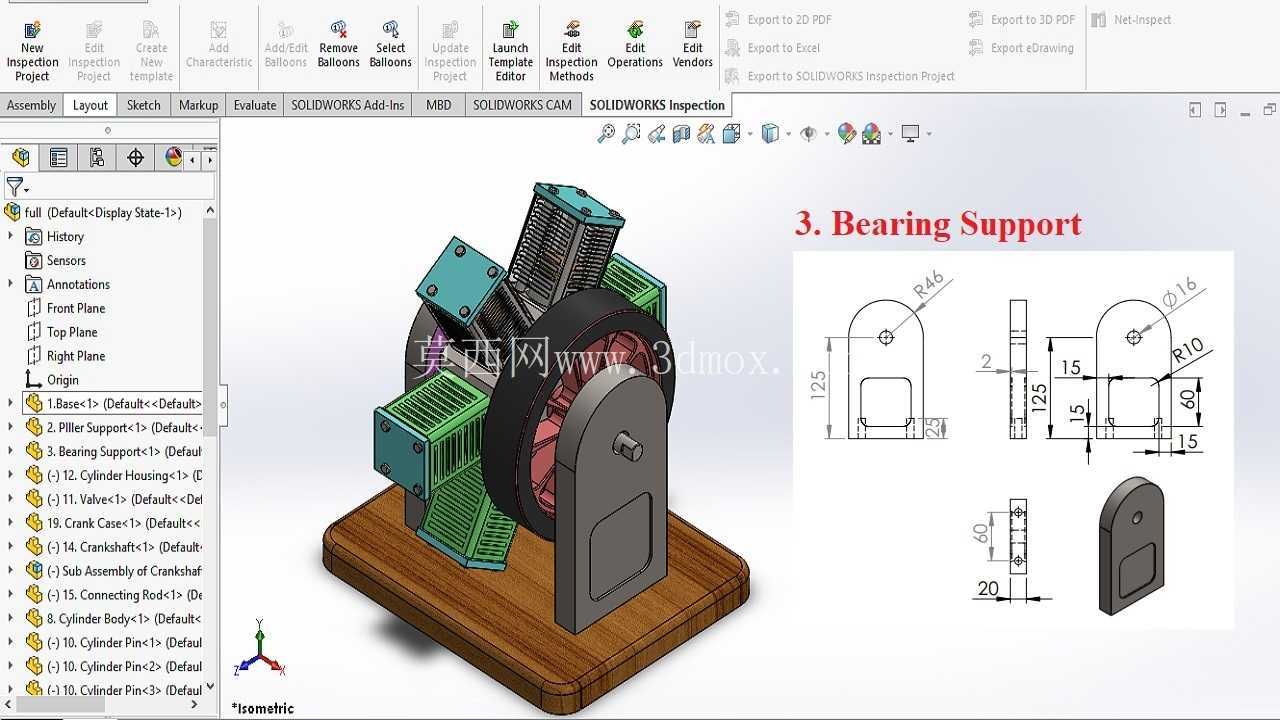Image resolution: width=1280 pixels, height=720 pixels.
Task: Click Zoom to Fit icon
Action: click(606, 133)
